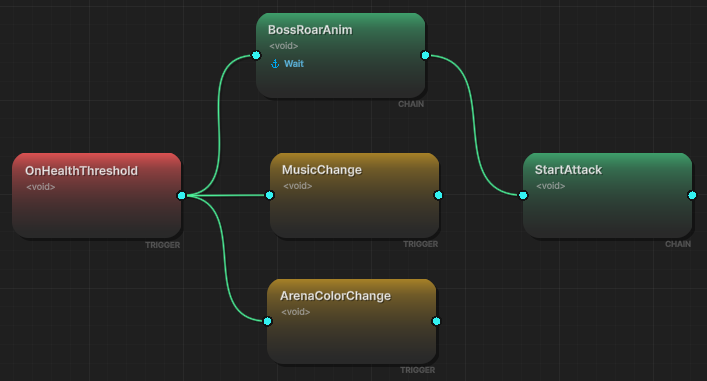The image size is (707, 381).
Task: Click the output port of MusicChange node
Action: 438,195
